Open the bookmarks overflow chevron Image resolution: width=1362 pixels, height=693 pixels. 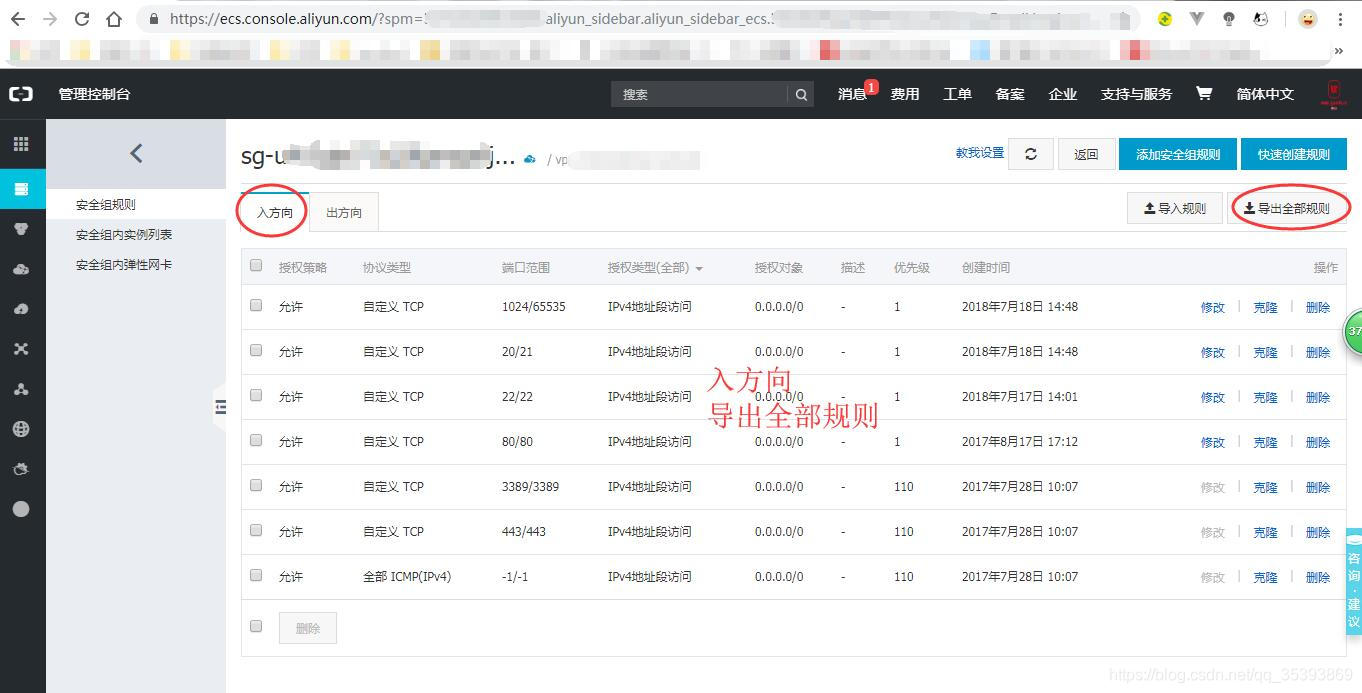click(x=1339, y=50)
